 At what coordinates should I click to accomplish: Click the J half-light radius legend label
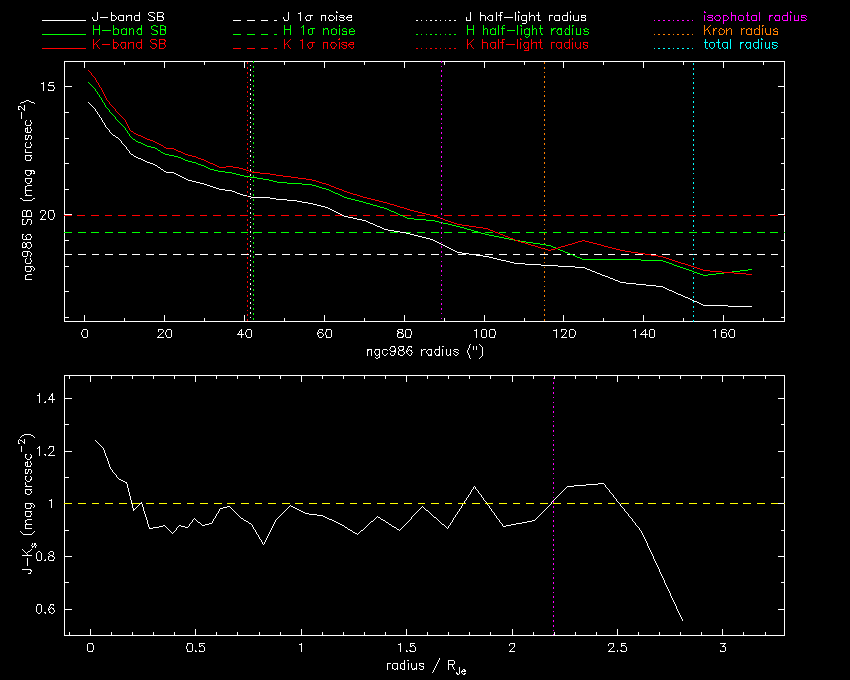click(526, 18)
